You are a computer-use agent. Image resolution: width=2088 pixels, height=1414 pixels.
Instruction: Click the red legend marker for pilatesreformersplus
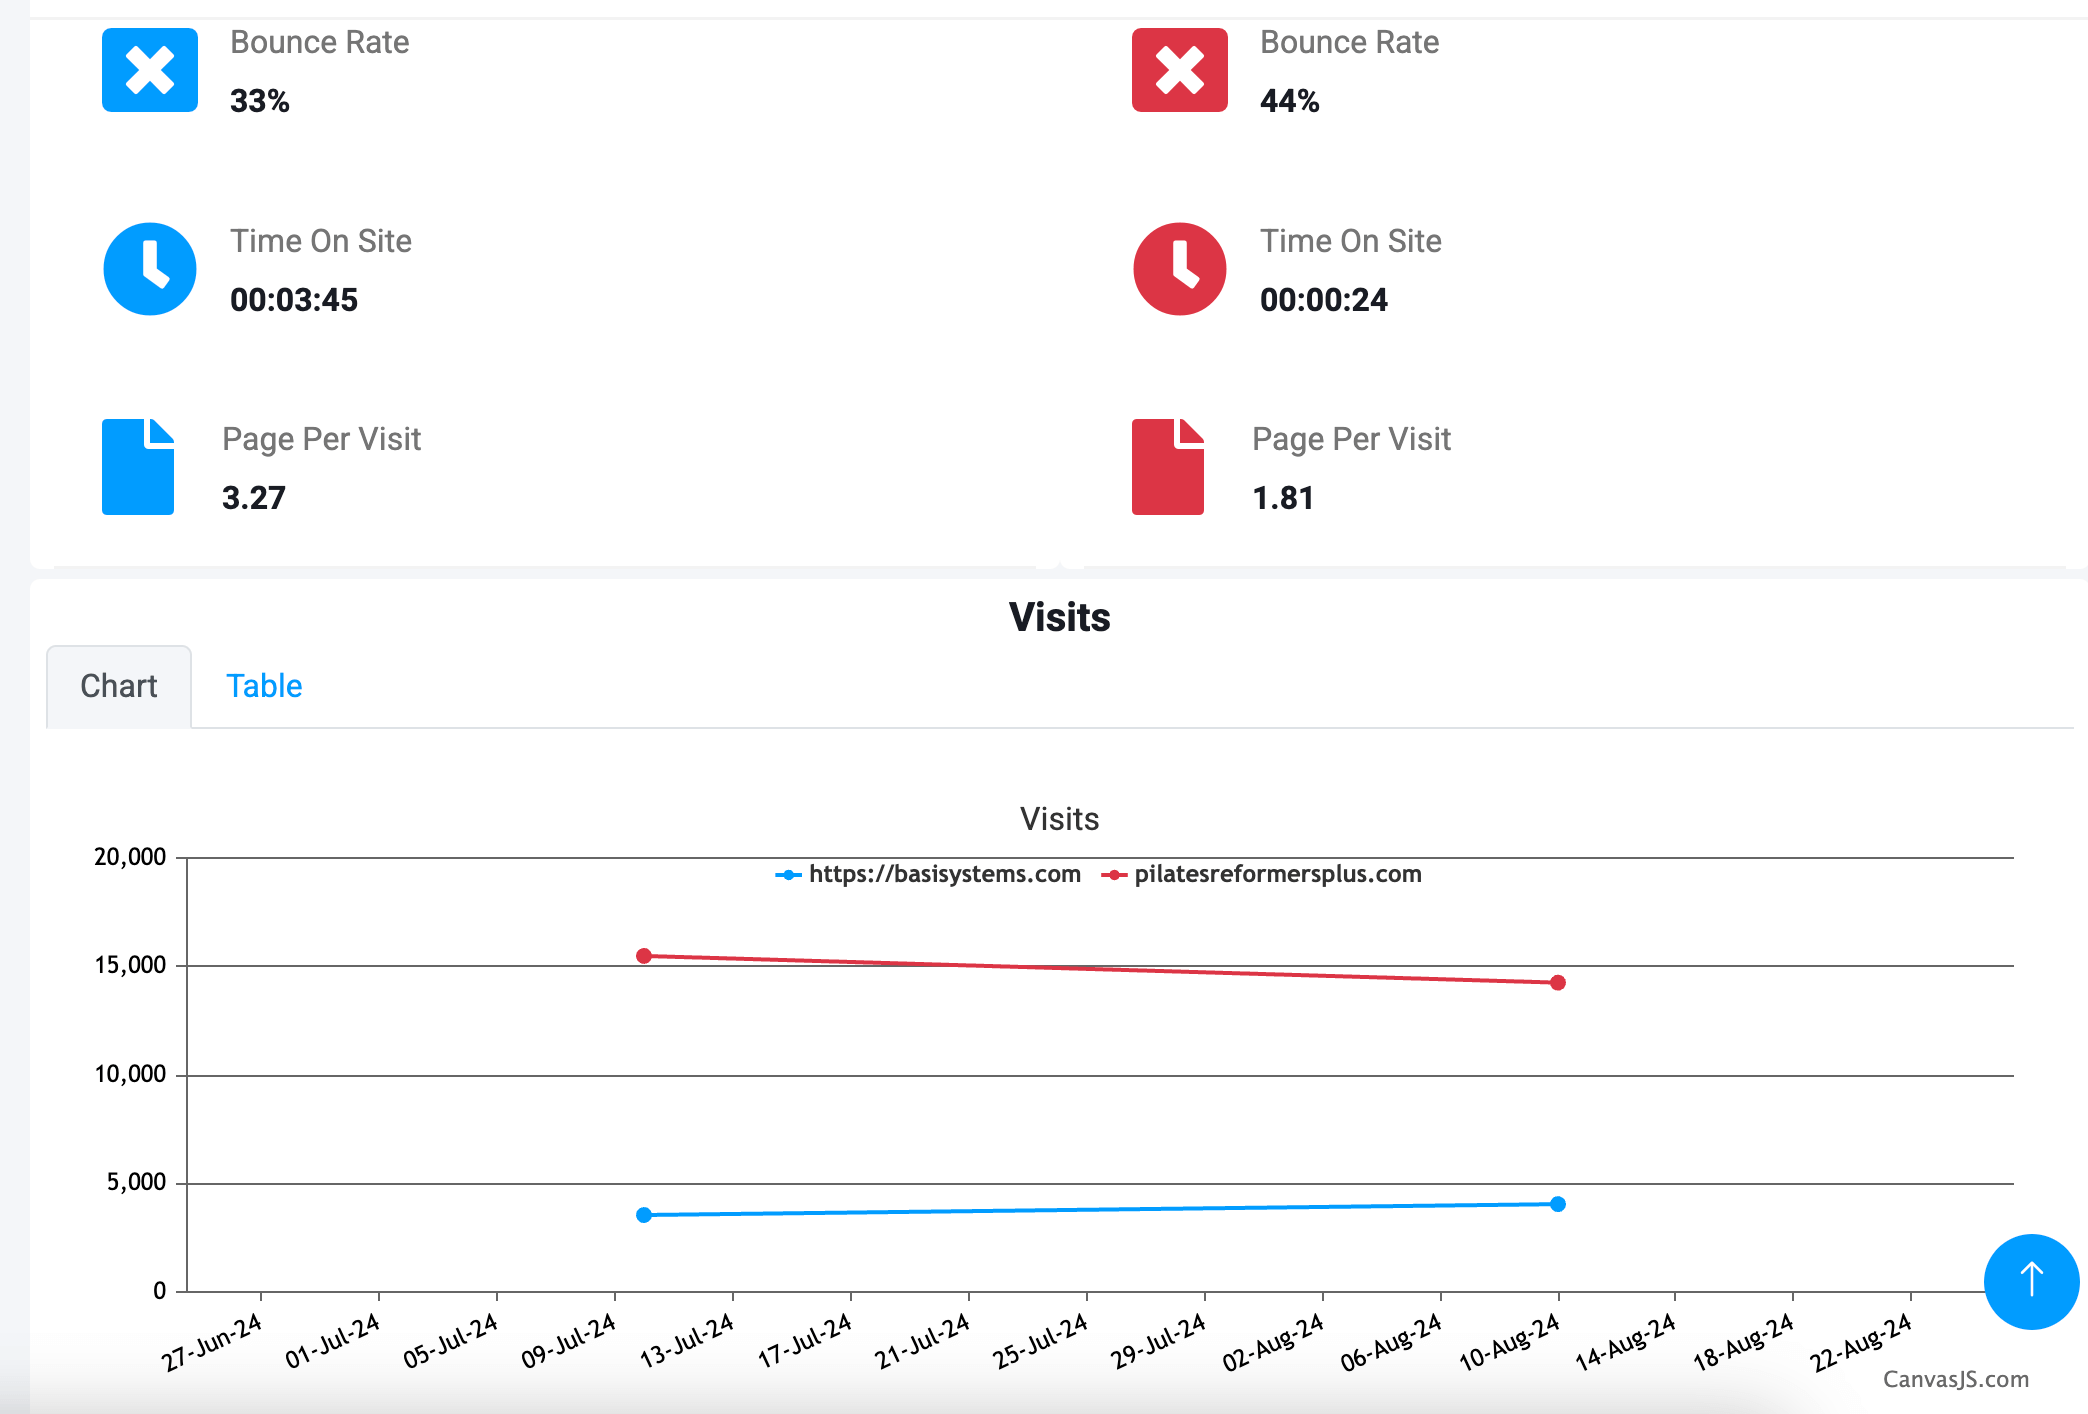coord(1114,875)
